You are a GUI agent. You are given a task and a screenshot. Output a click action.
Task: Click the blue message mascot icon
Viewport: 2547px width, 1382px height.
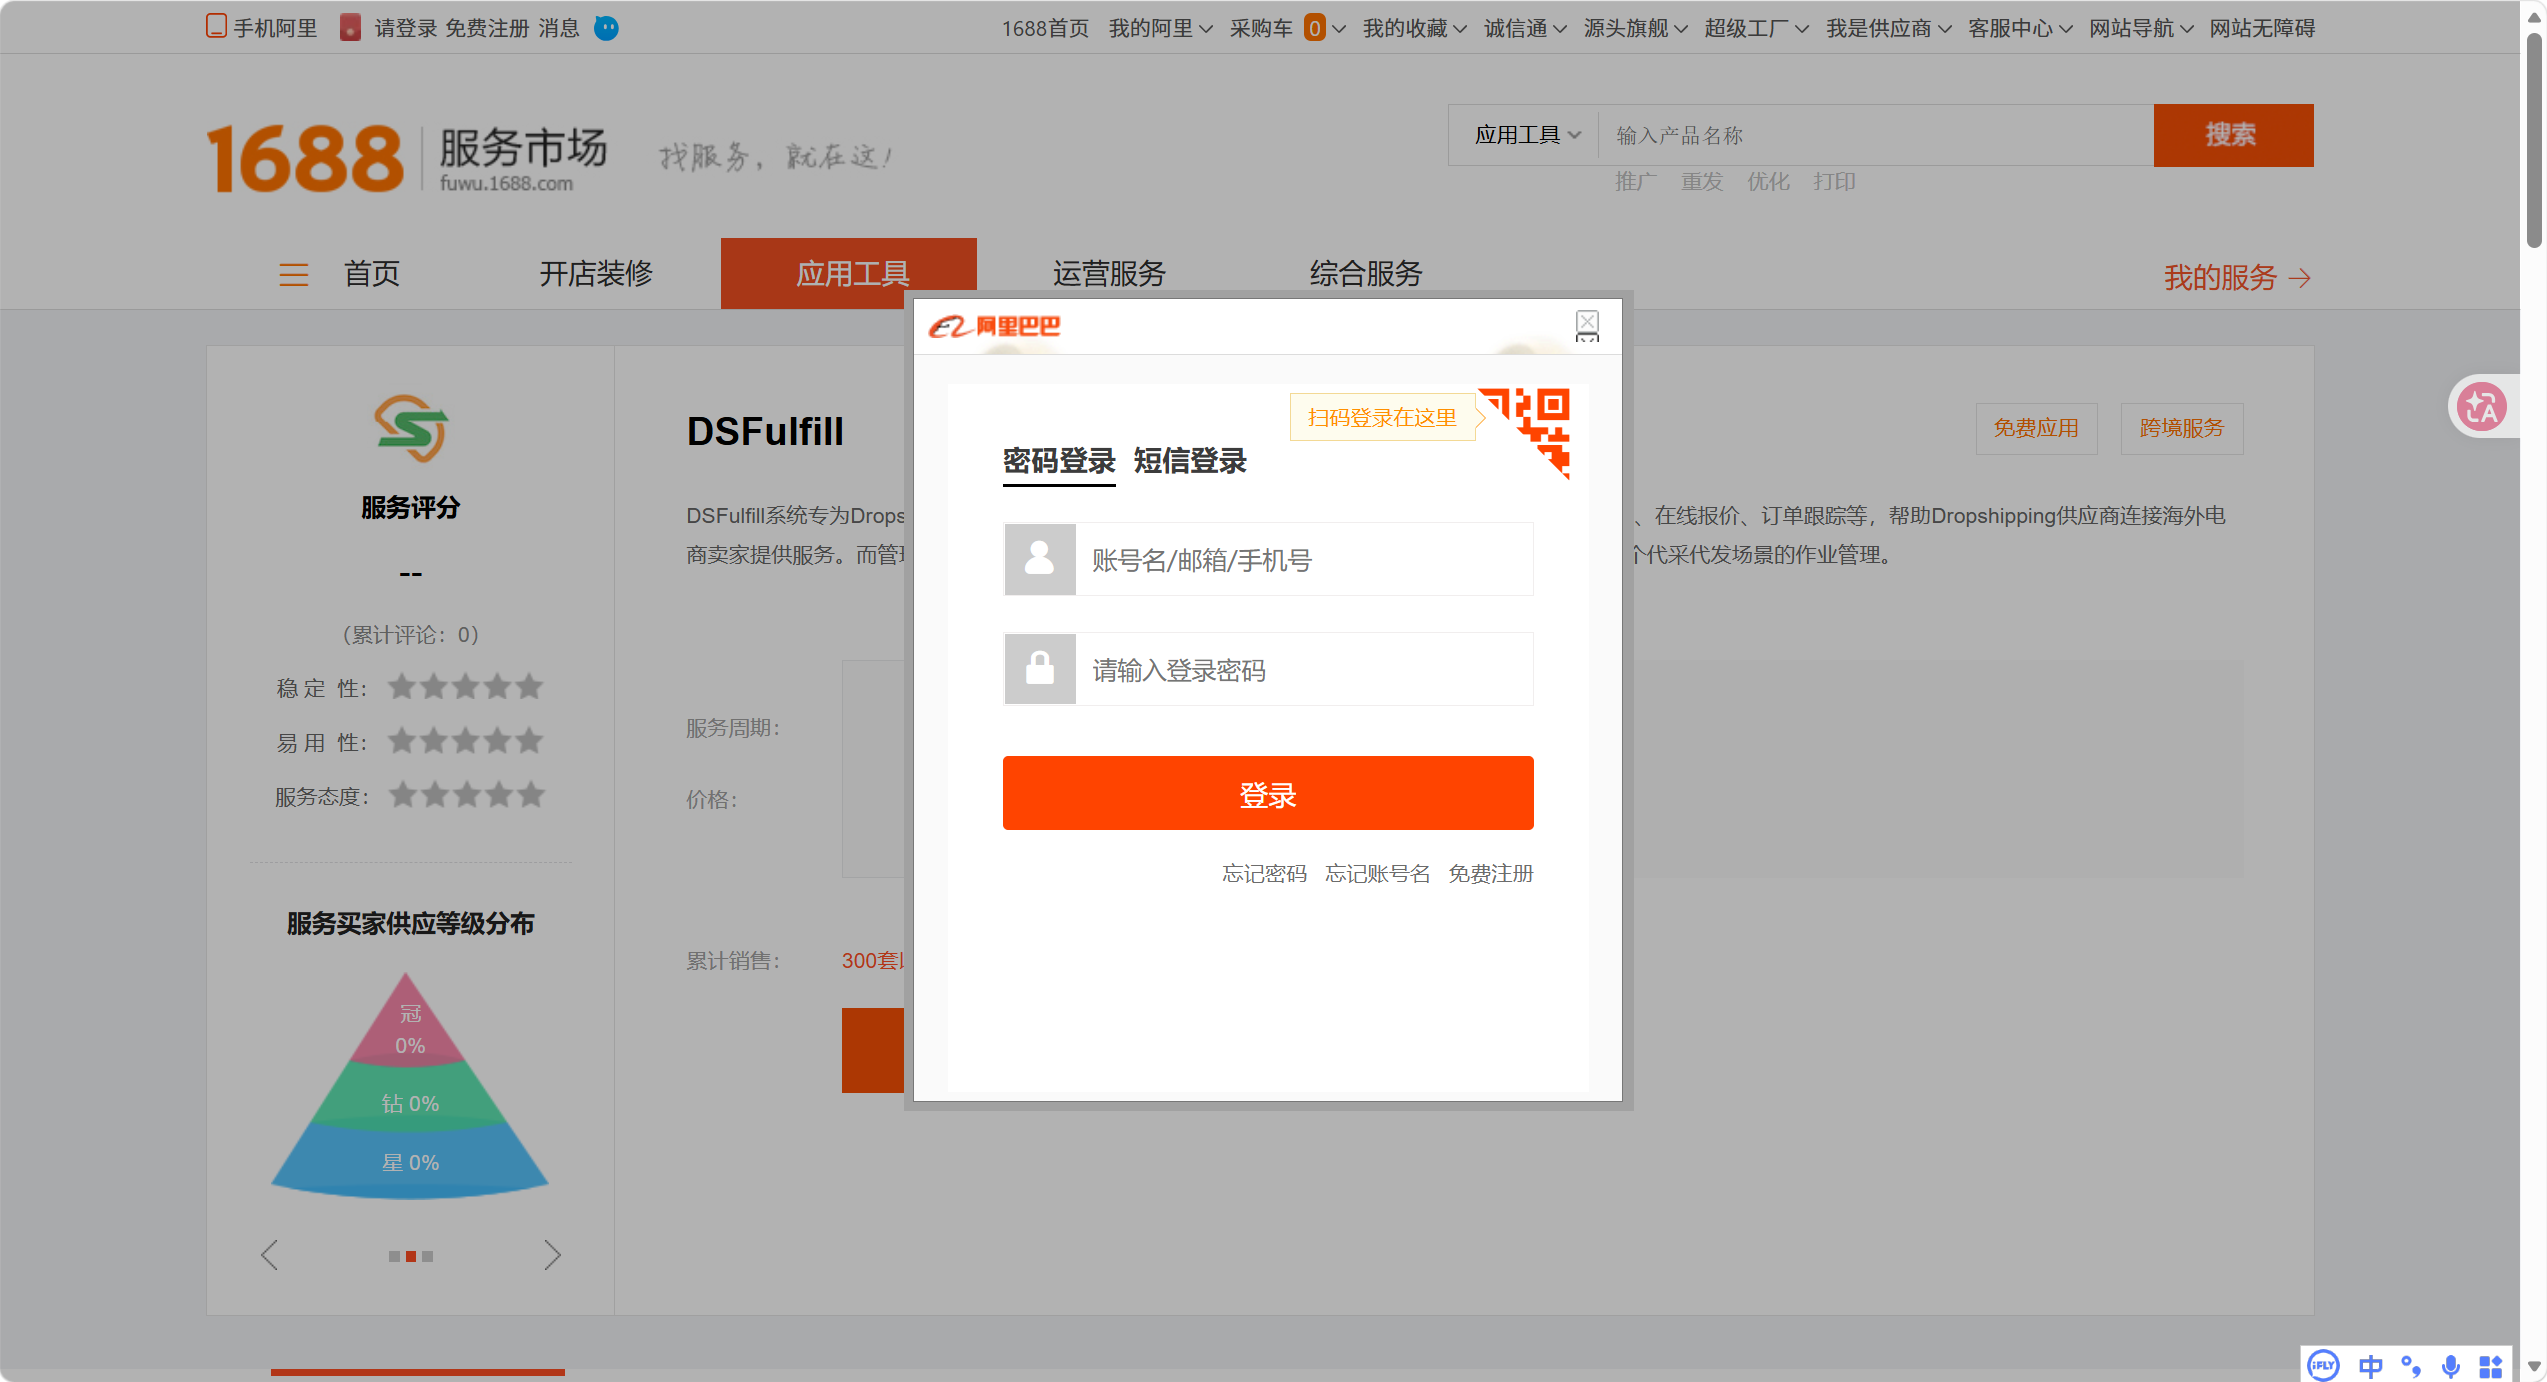[x=606, y=28]
